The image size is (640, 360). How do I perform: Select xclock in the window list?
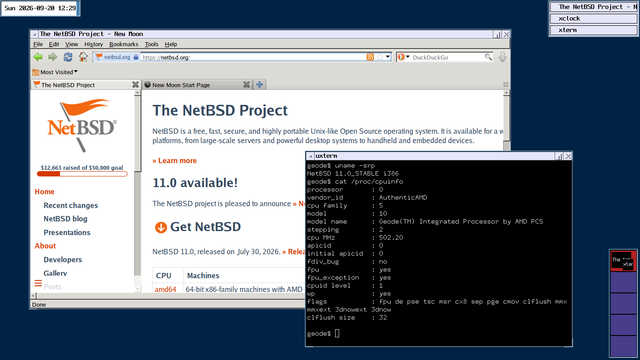coord(593,18)
